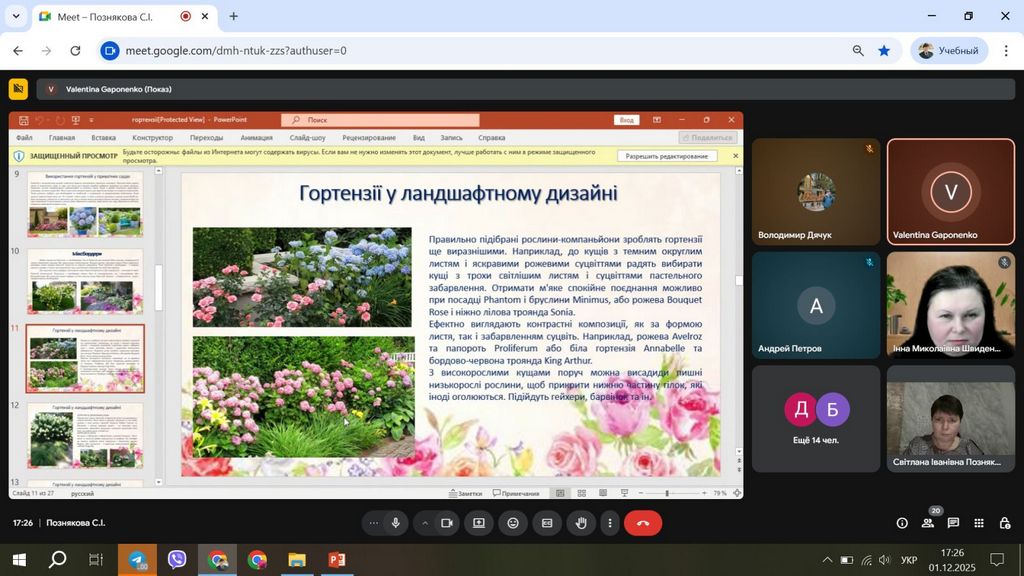Open a new browser tab

[x=234, y=16]
